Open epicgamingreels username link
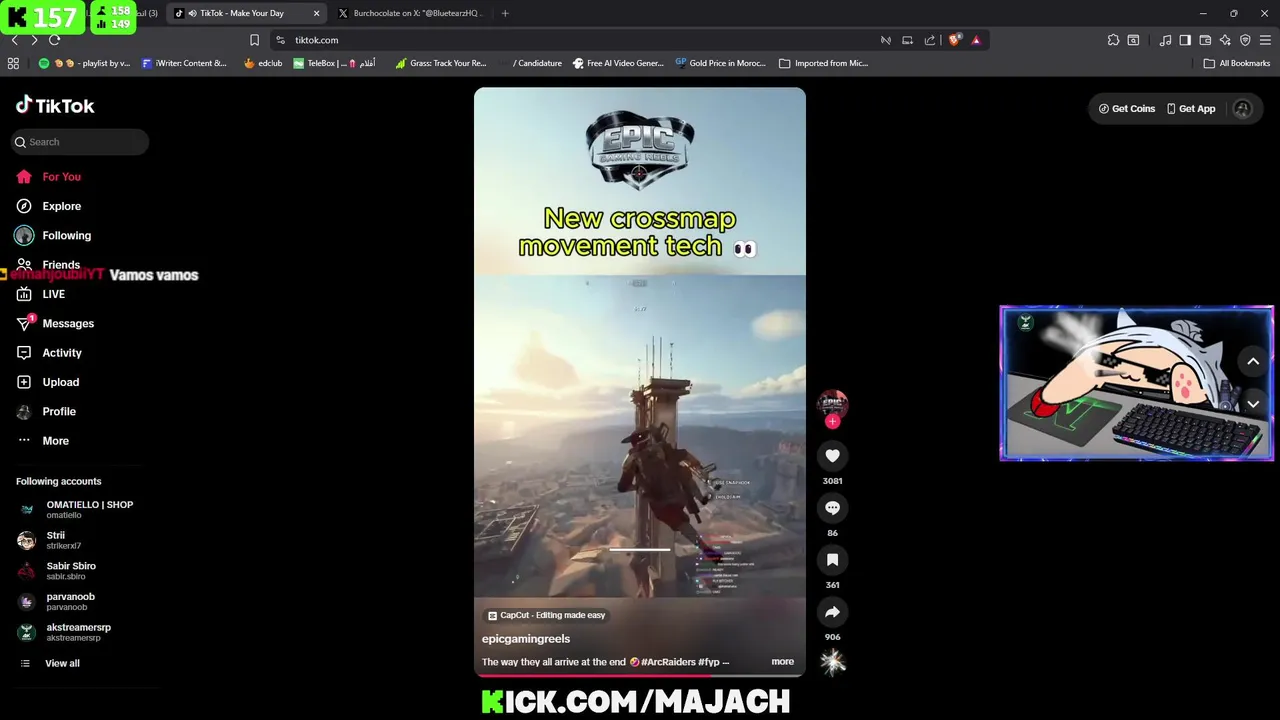1280x720 pixels. (x=526, y=639)
